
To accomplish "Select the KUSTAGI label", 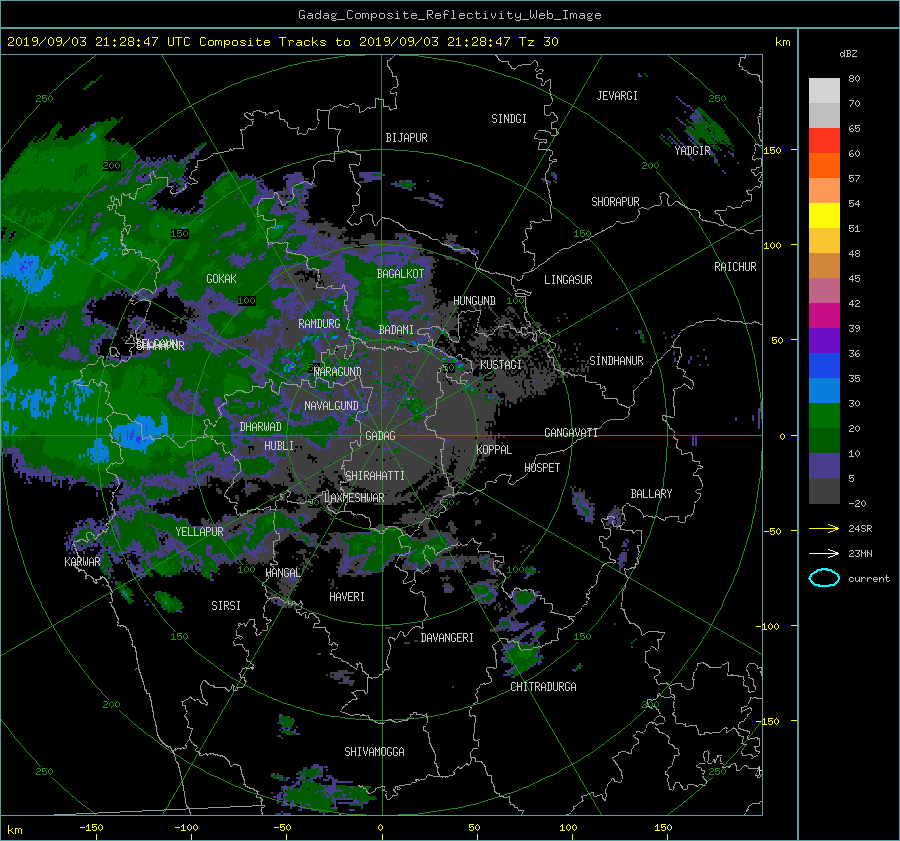I will (501, 365).
